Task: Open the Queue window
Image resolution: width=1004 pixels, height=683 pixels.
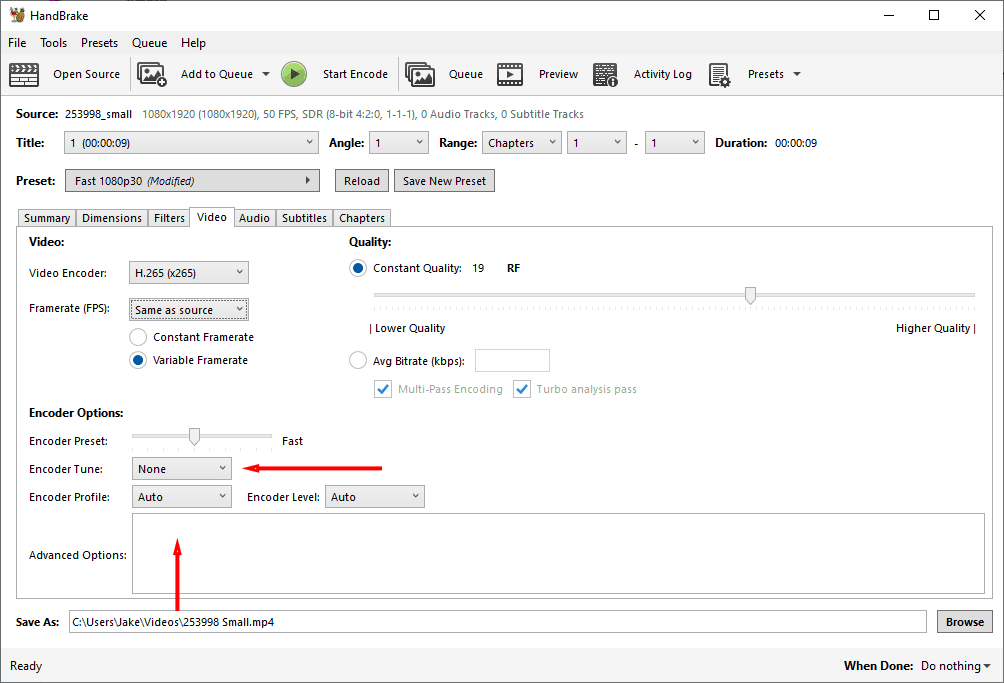Action: pyautogui.click(x=420, y=74)
